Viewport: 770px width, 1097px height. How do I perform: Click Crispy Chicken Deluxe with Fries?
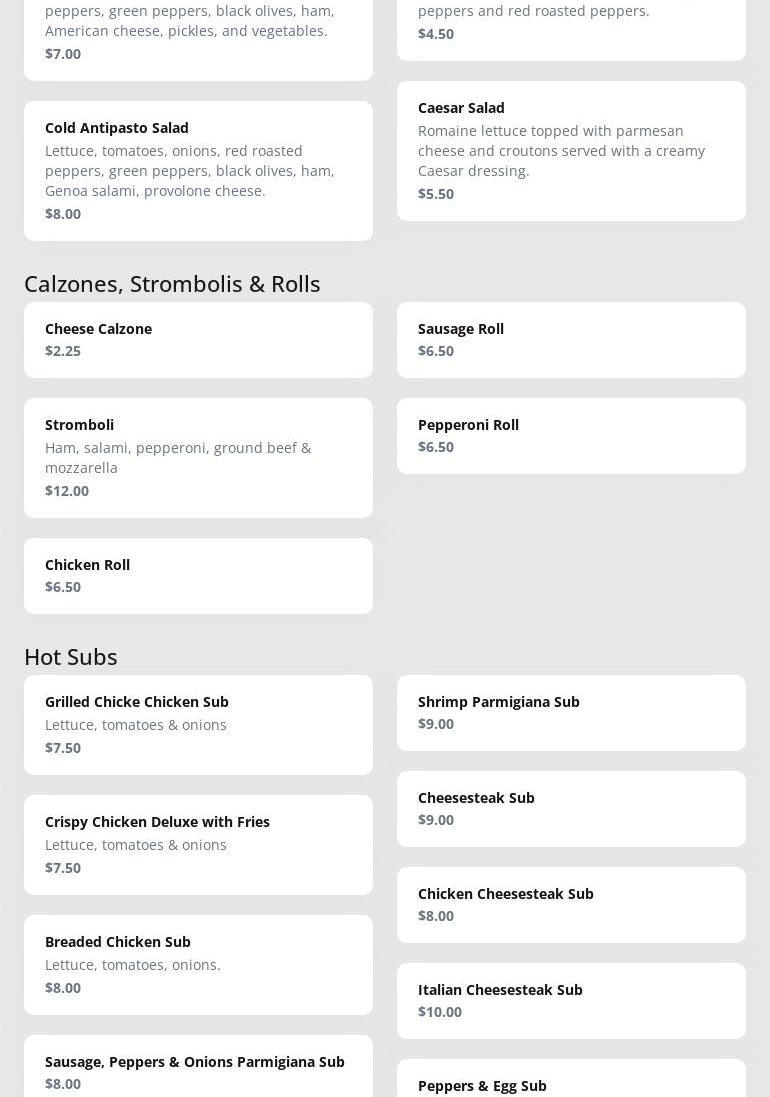pyautogui.click(x=198, y=844)
